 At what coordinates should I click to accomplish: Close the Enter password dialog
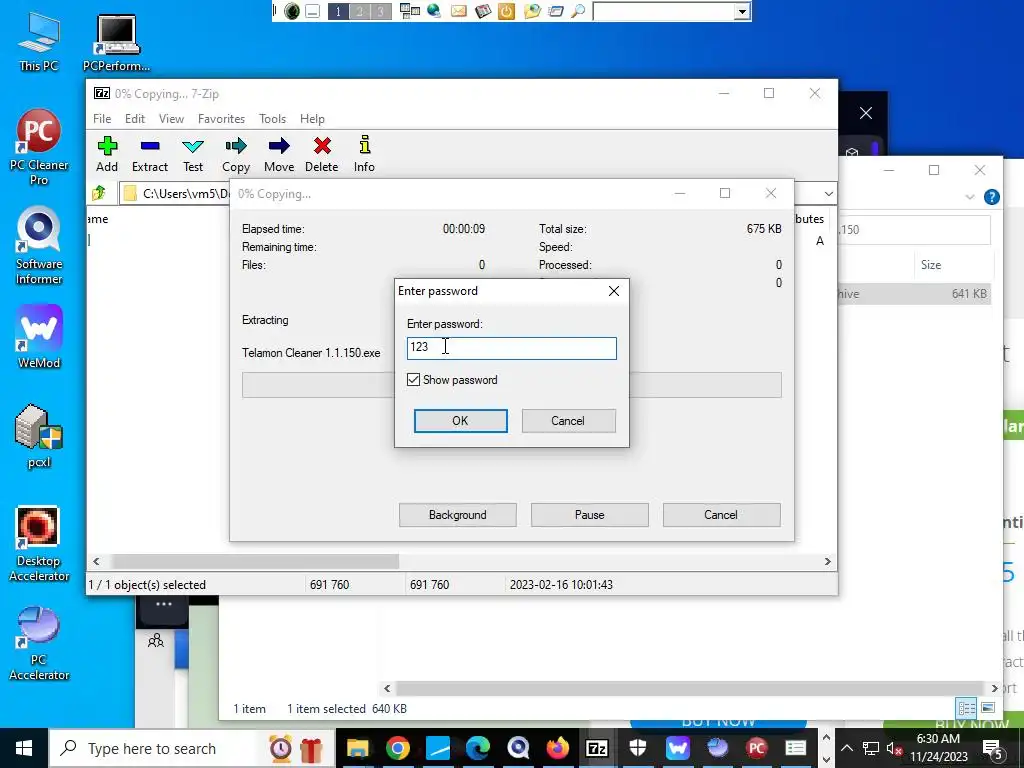(614, 291)
